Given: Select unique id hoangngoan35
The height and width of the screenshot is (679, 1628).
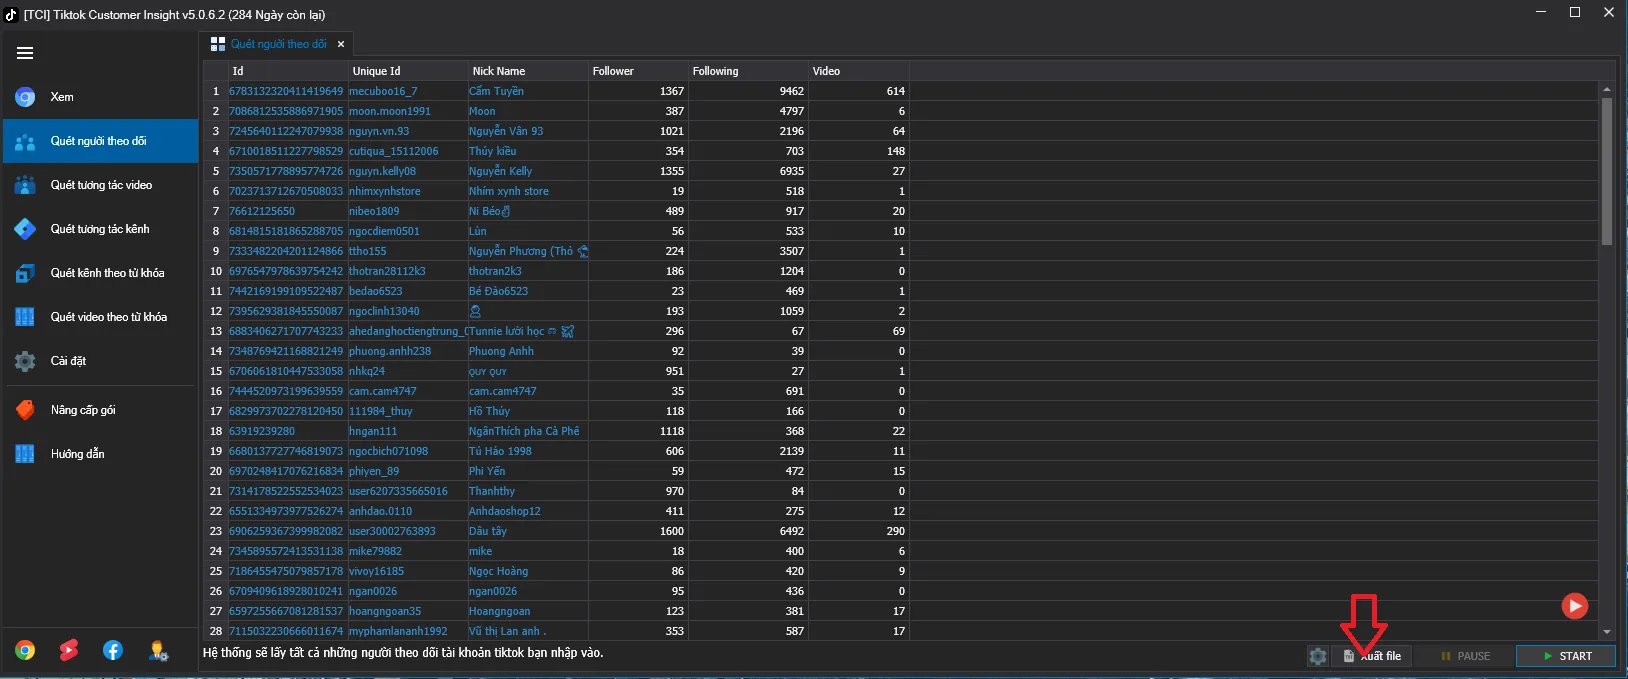Looking at the screenshot, I should coord(385,611).
